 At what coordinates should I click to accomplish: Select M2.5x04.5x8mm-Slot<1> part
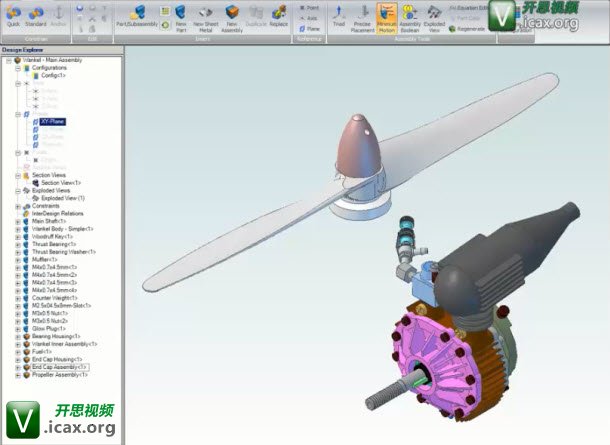(61, 306)
